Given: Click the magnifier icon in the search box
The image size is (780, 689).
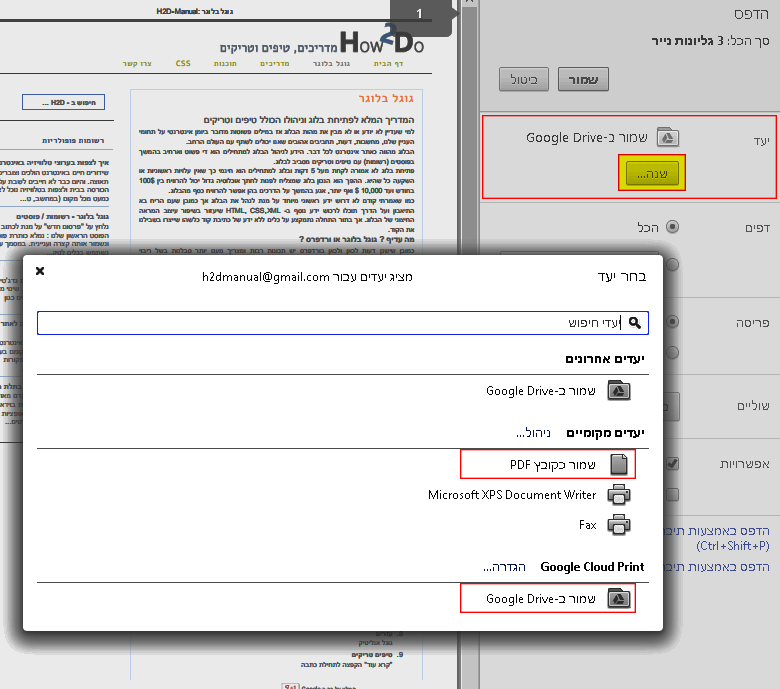Looking at the screenshot, I should point(635,323).
